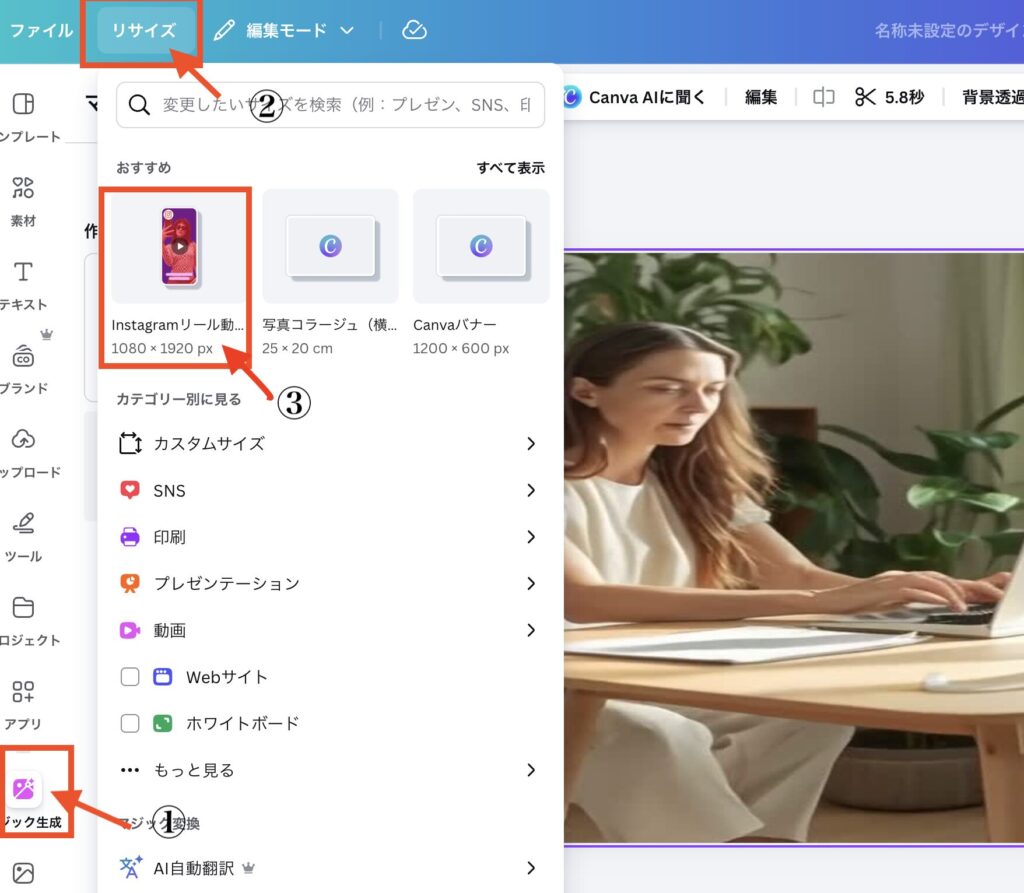Click the リサイズ menu item
This screenshot has width=1024, height=893.
tap(142, 29)
